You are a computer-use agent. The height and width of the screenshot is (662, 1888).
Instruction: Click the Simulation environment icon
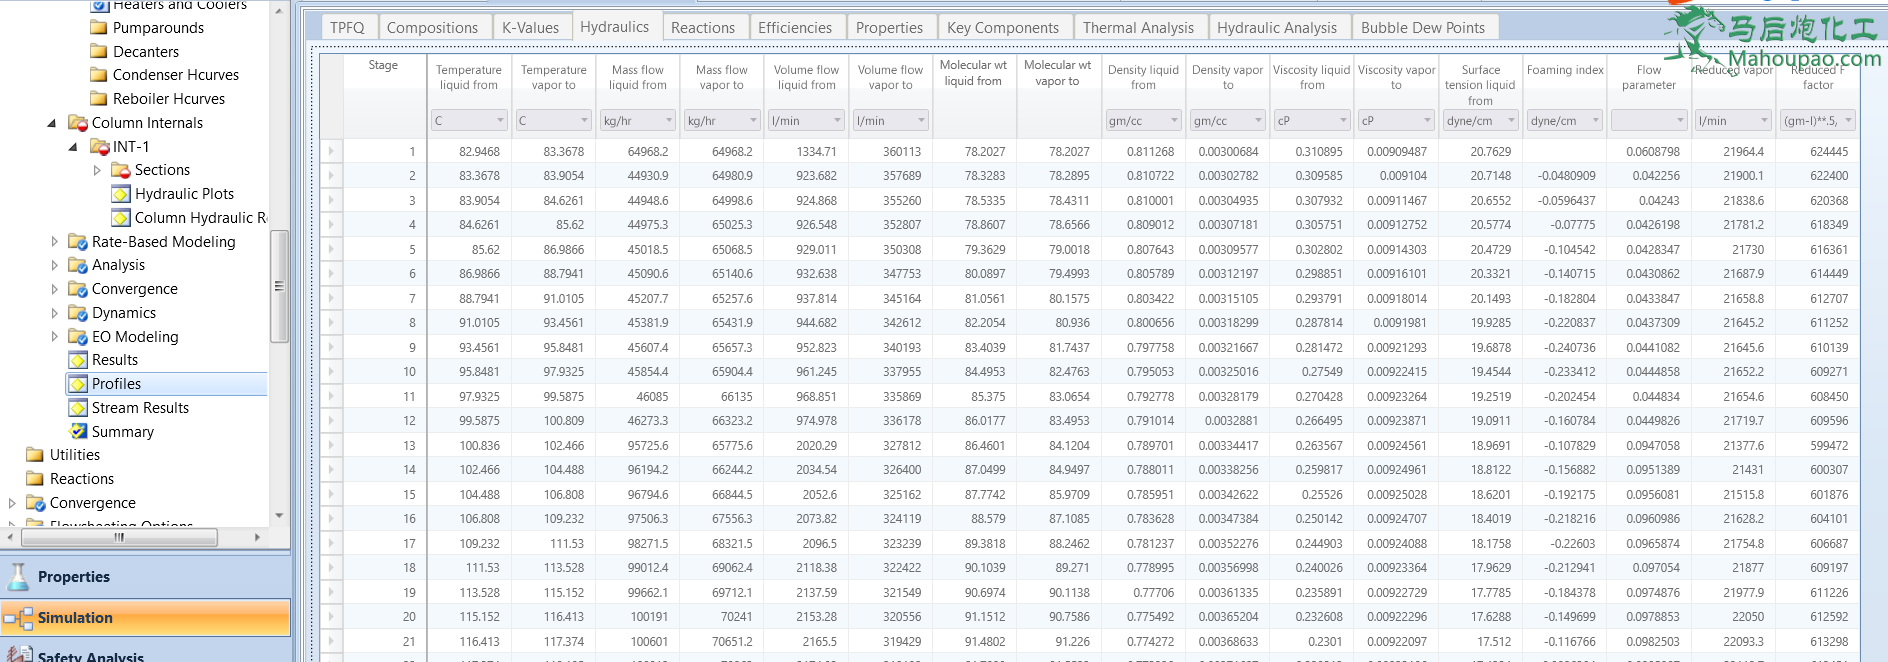[x=18, y=618]
